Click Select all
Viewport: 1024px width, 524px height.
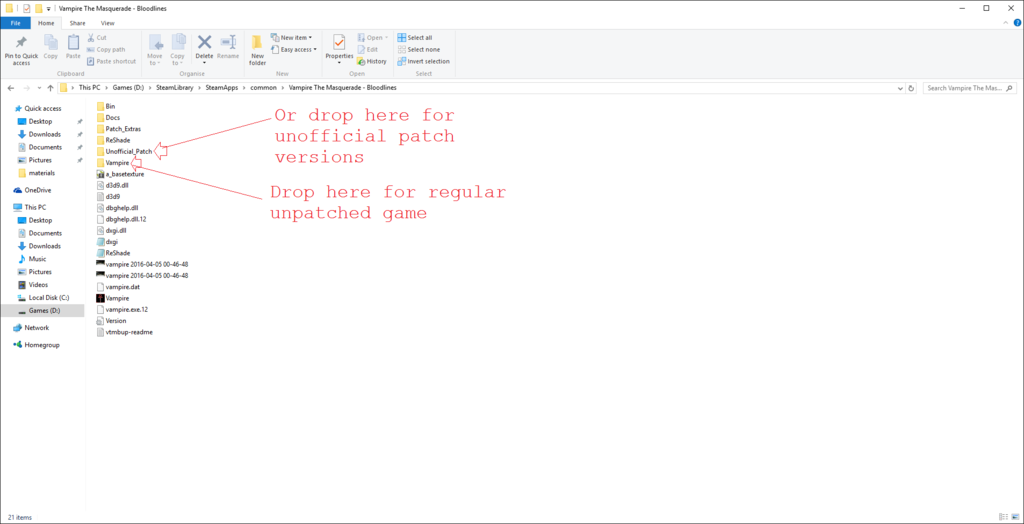(415, 38)
